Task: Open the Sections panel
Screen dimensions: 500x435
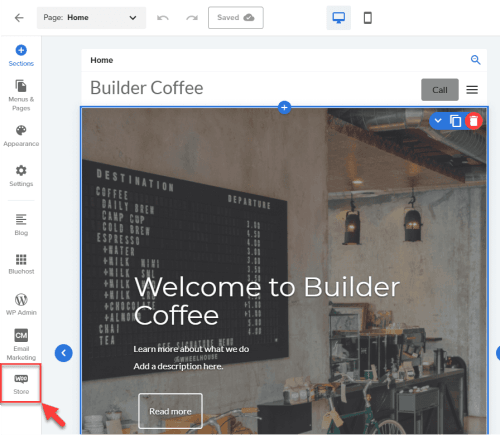Action: 21,56
